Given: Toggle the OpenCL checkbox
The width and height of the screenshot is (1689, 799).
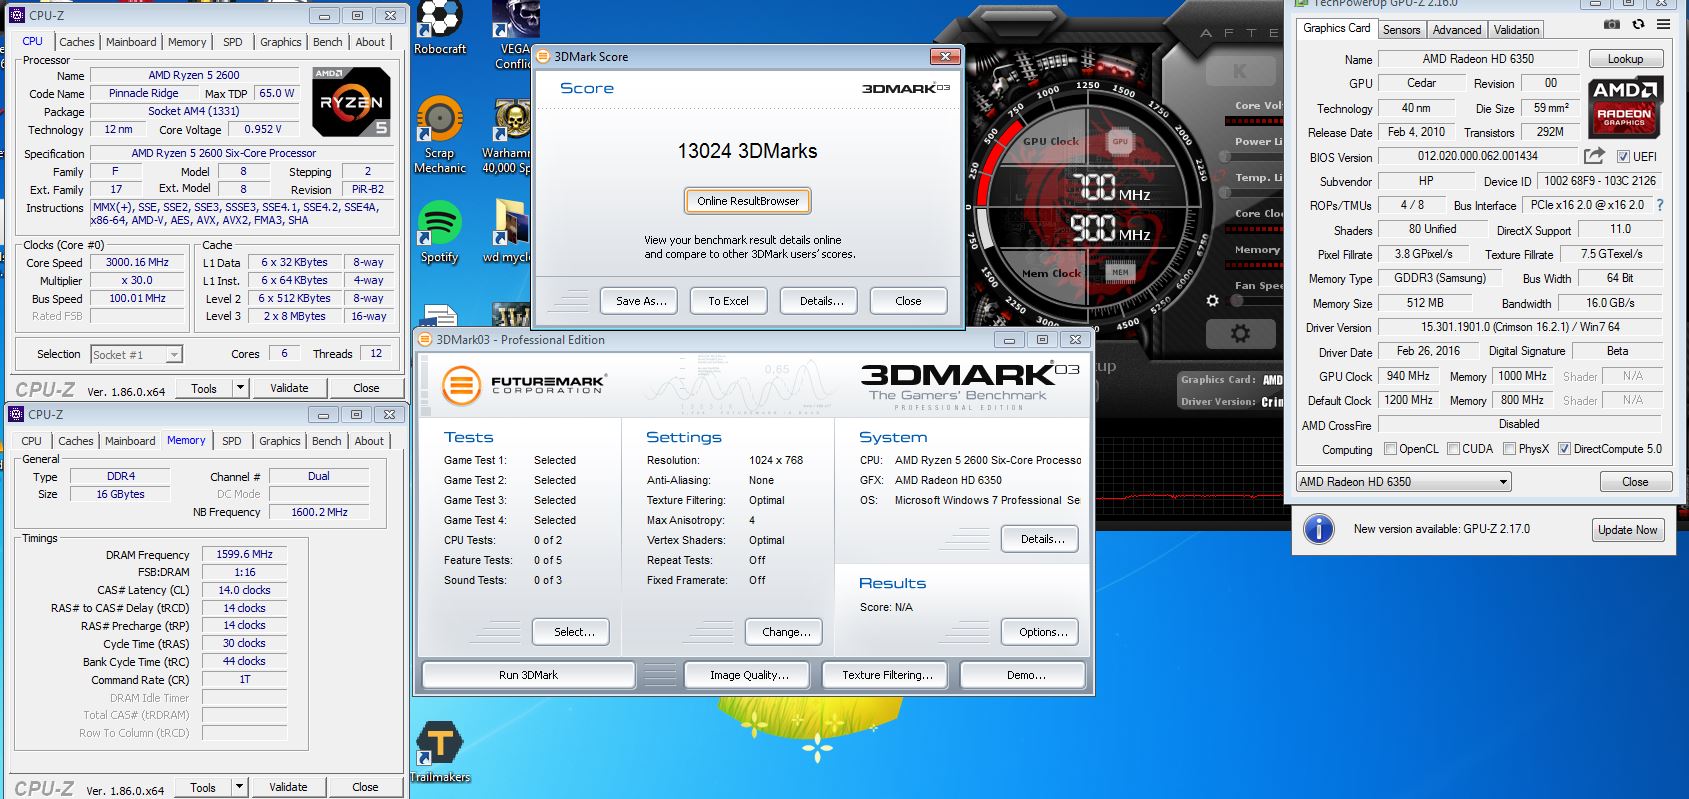Looking at the screenshot, I should pyautogui.click(x=1389, y=449).
